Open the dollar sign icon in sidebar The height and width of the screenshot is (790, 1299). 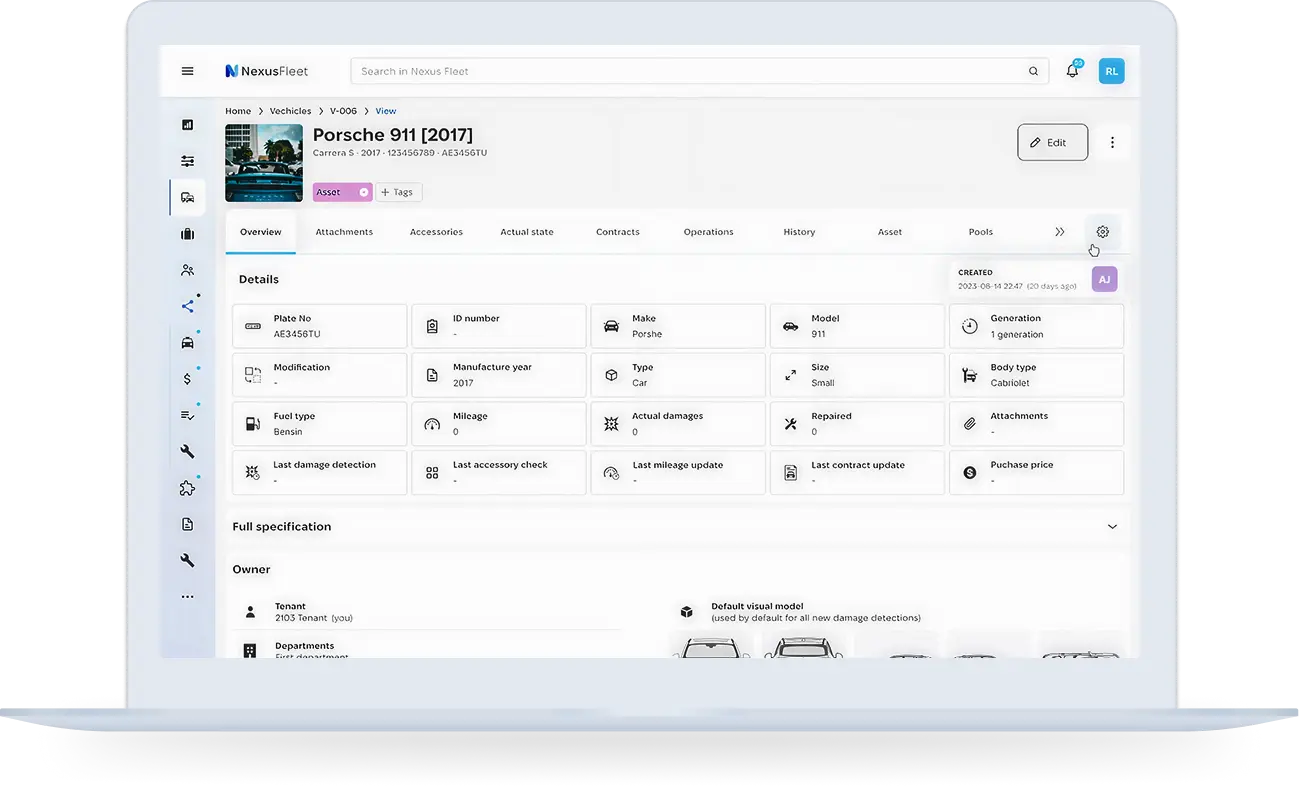187,379
